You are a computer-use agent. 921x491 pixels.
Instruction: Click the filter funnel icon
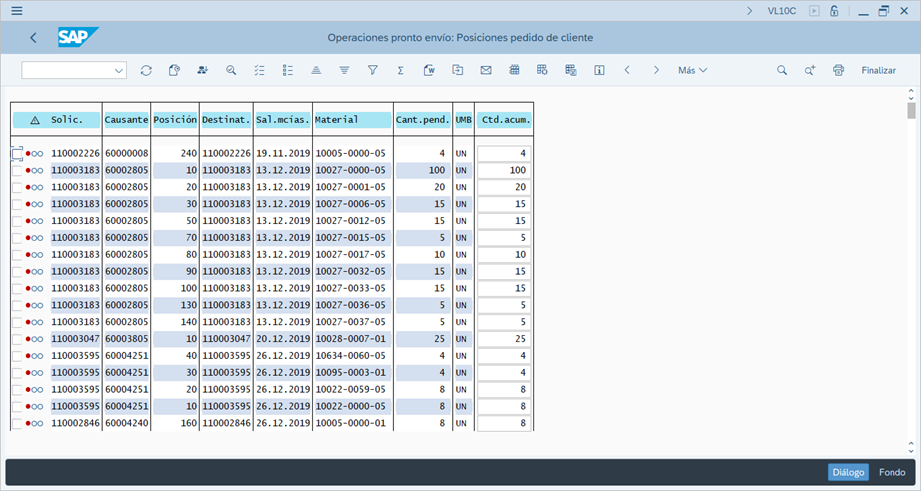pyautogui.click(x=372, y=71)
